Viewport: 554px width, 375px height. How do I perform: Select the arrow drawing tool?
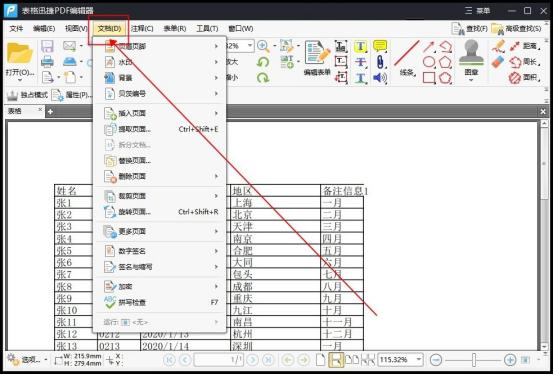click(x=429, y=46)
